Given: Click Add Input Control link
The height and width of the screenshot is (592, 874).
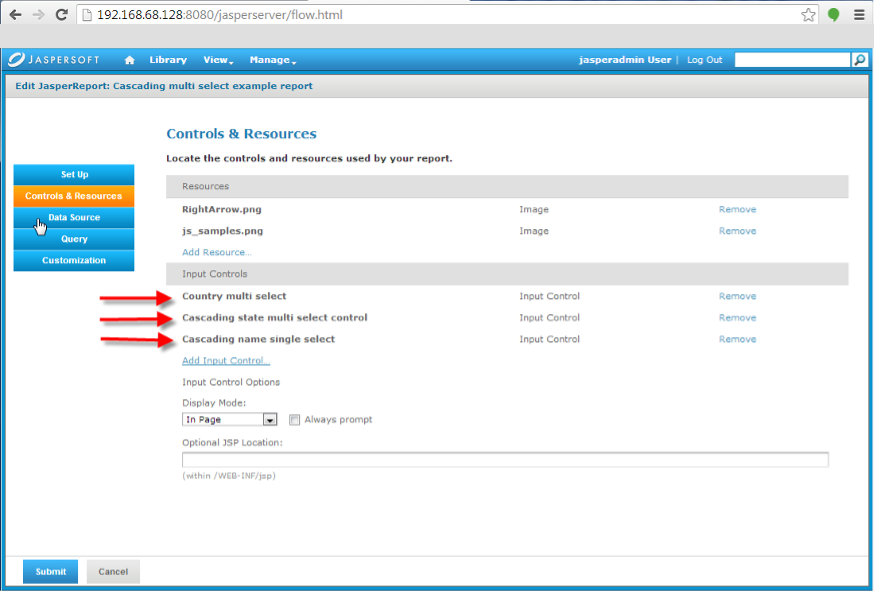Looking at the screenshot, I should coord(226,361).
